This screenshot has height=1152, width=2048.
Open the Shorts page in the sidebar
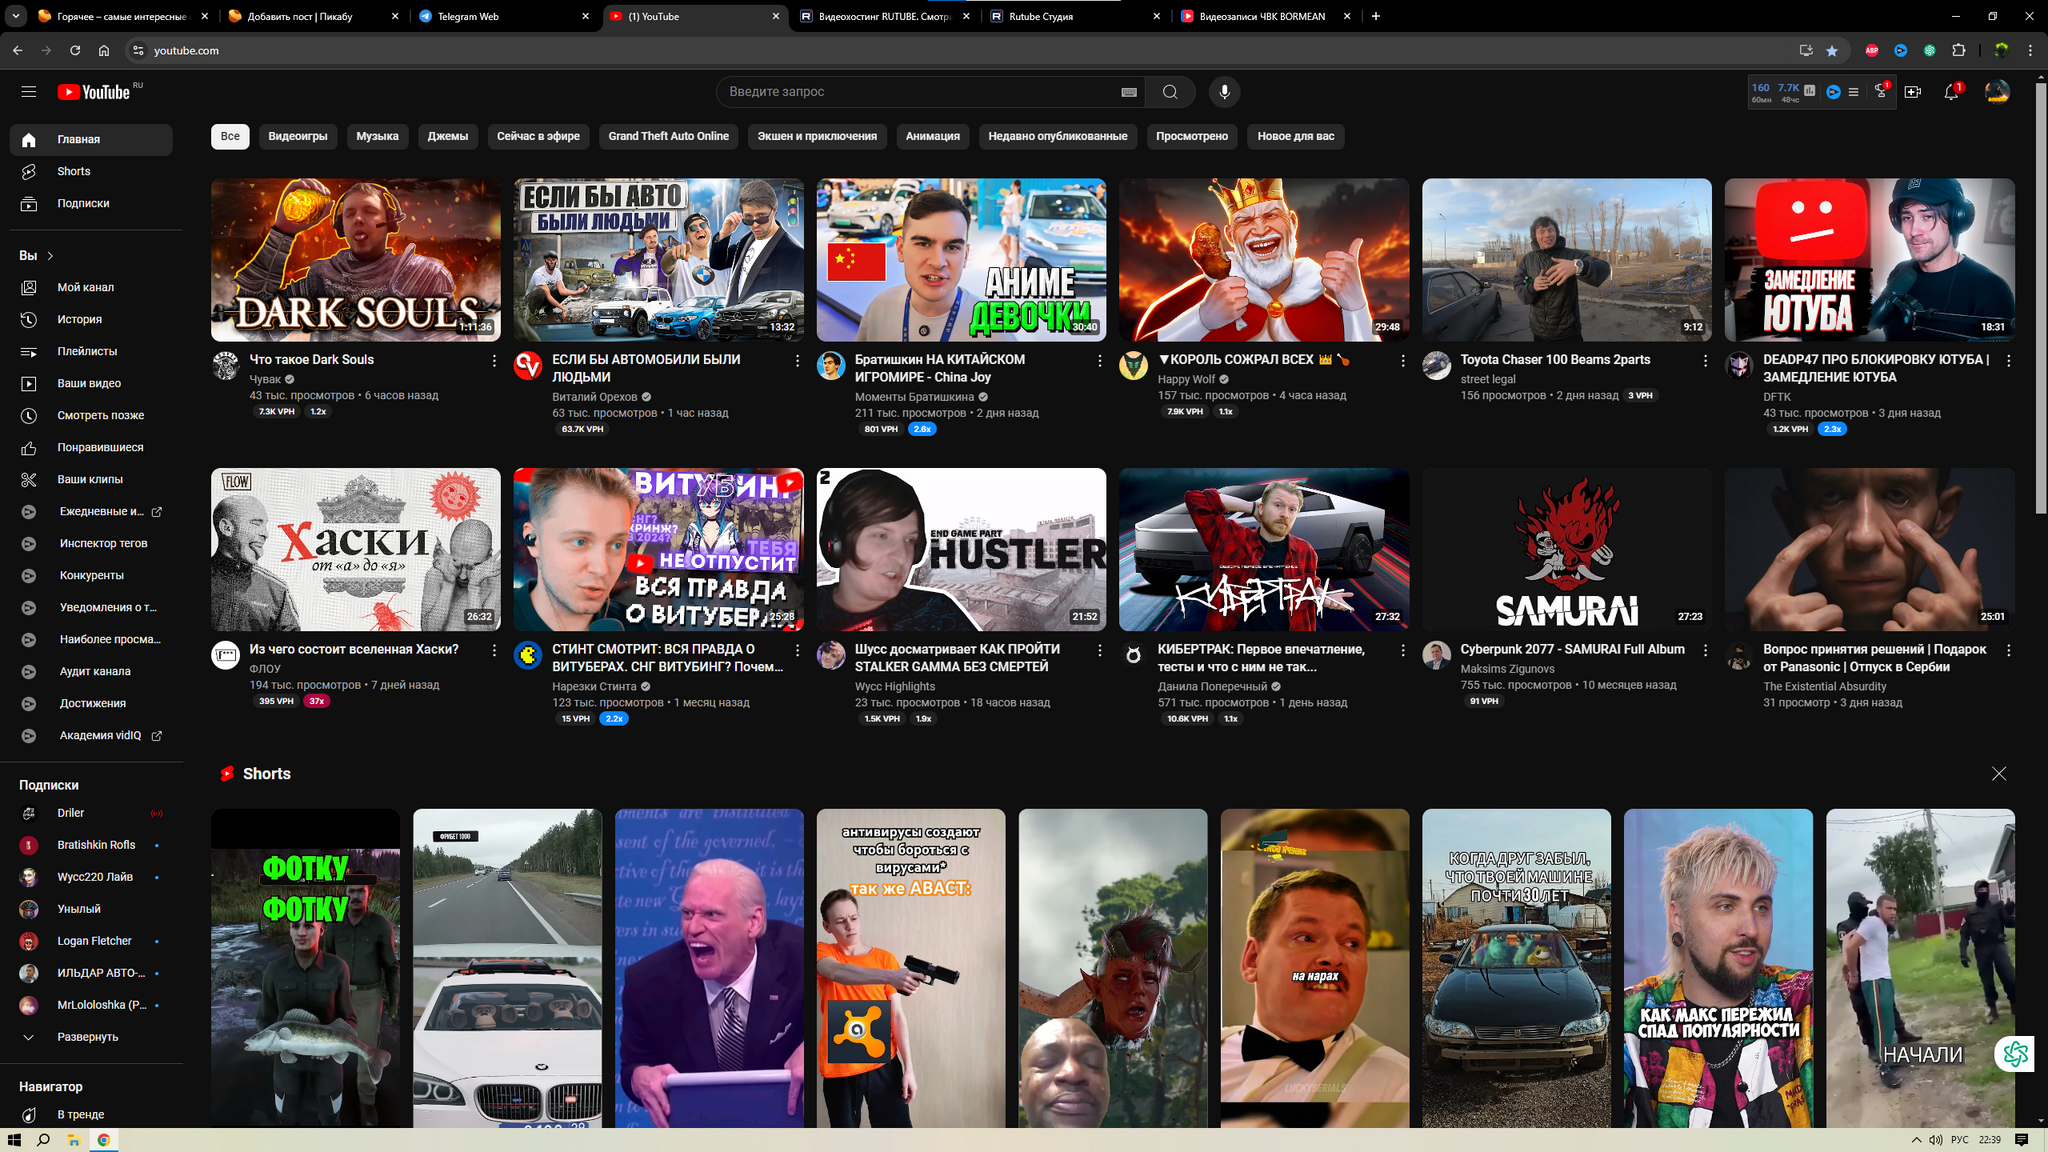pyautogui.click(x=74, y=171)
